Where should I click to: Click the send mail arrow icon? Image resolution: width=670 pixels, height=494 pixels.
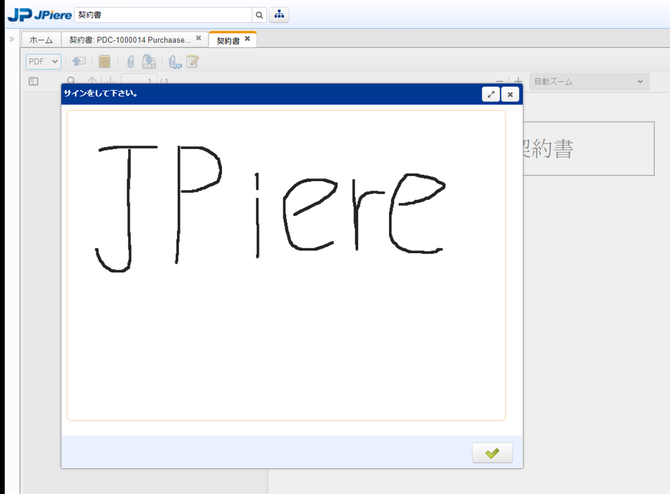pos(79,62)
